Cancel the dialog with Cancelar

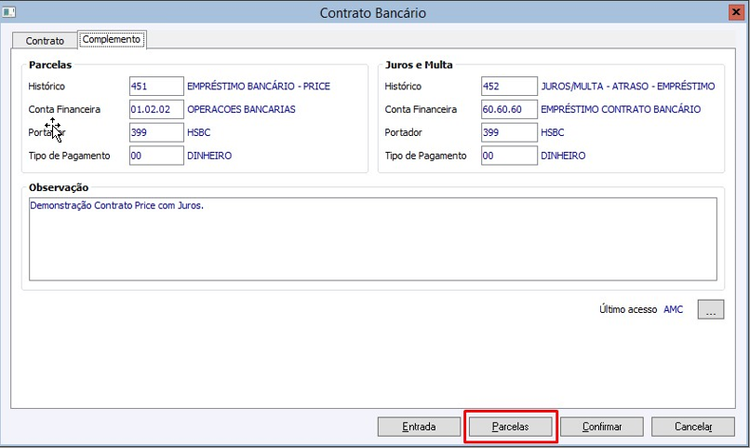pos(693,426)
